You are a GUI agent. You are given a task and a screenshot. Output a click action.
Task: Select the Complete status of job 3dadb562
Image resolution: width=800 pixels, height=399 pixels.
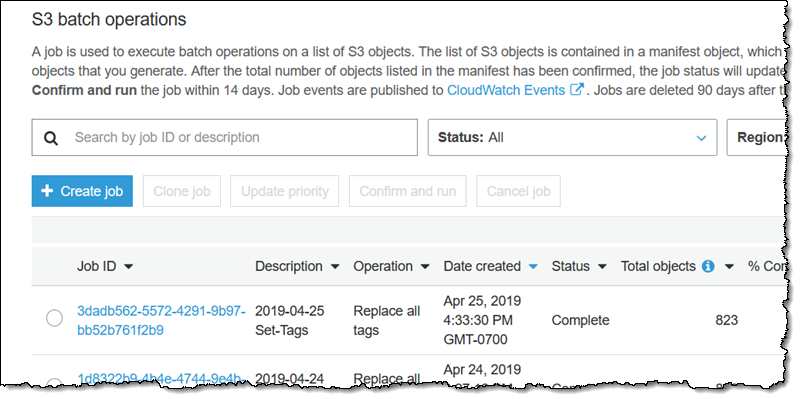580,320
